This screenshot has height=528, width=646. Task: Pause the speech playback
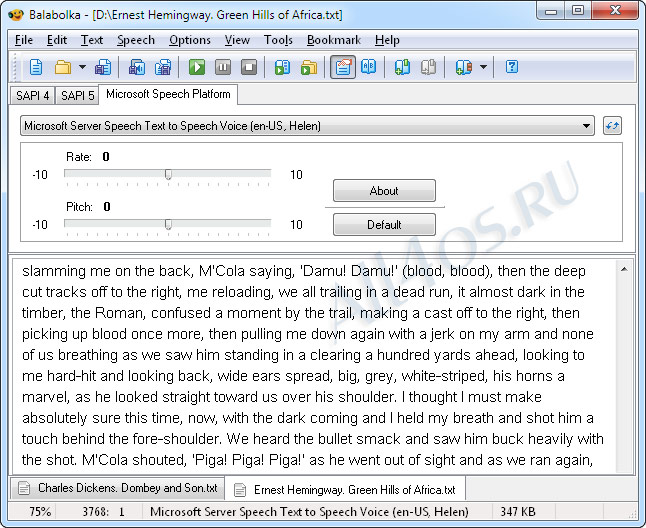point(223,67)
